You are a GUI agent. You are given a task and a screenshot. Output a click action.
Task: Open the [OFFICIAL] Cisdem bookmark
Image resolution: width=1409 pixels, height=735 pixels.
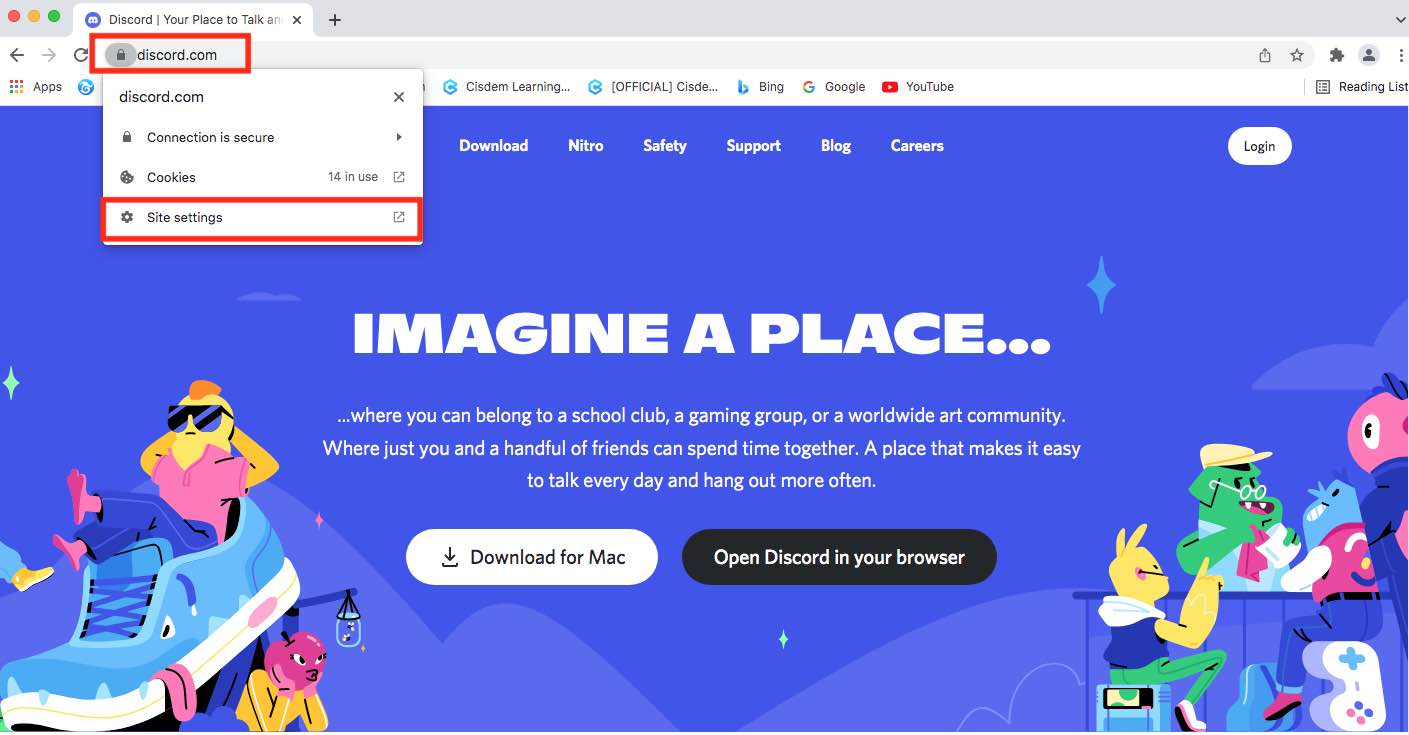pos(653,87)
